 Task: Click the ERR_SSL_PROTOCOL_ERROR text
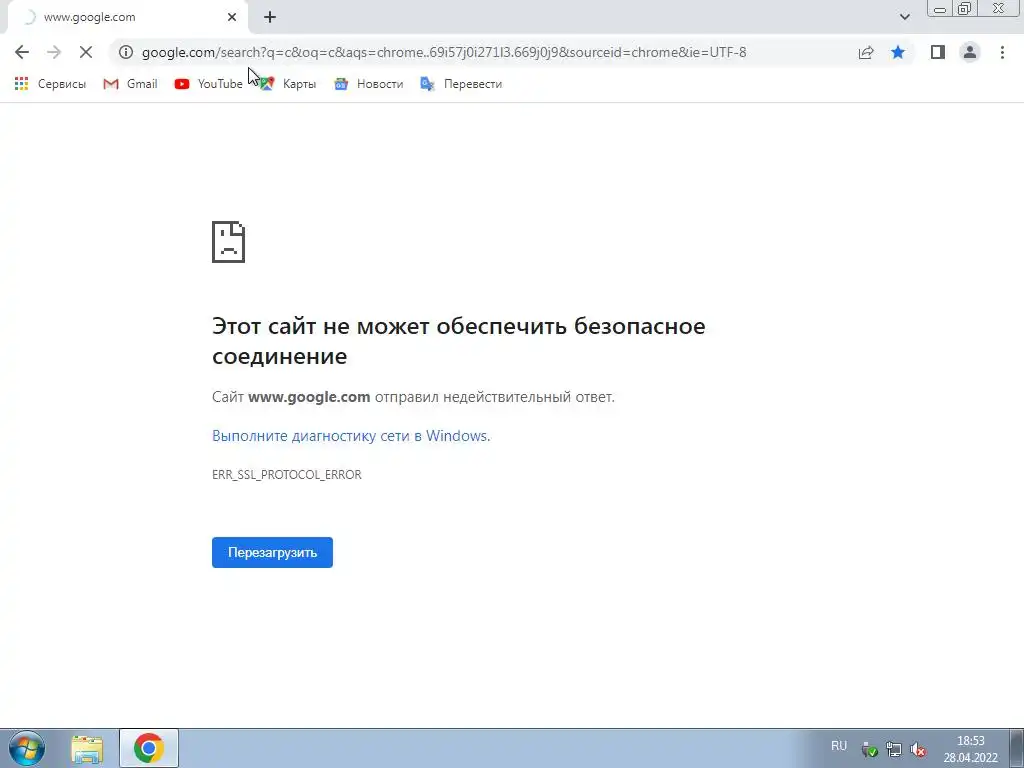[x=287, y=475]
